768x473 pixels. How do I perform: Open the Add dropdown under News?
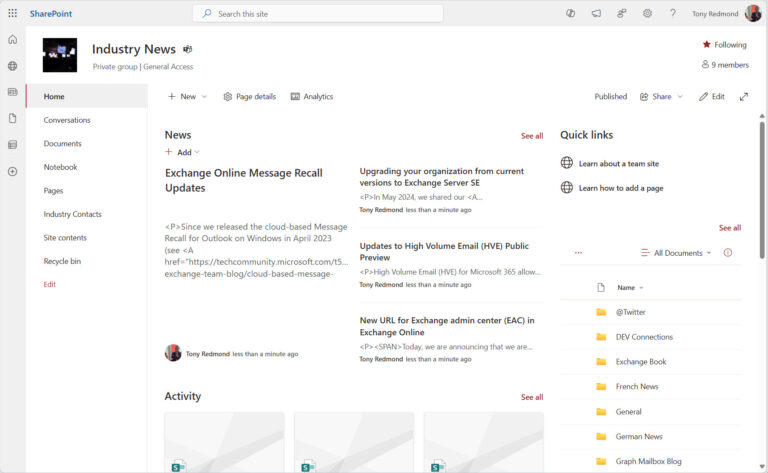[x=182, y=153]
